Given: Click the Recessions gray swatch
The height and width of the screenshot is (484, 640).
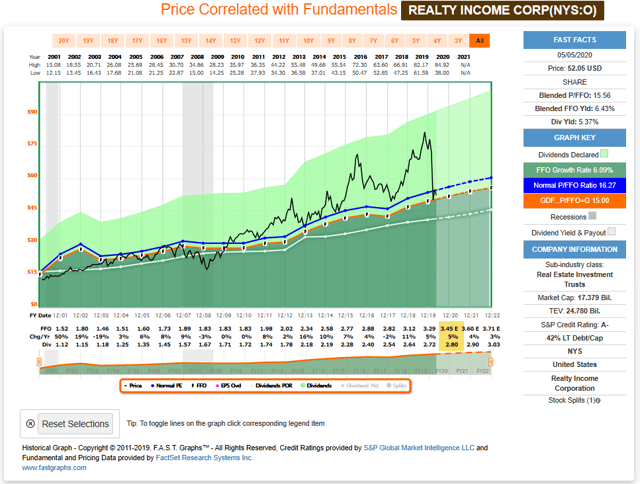Looking at the screenshot, I should click(x=592, y=216).
